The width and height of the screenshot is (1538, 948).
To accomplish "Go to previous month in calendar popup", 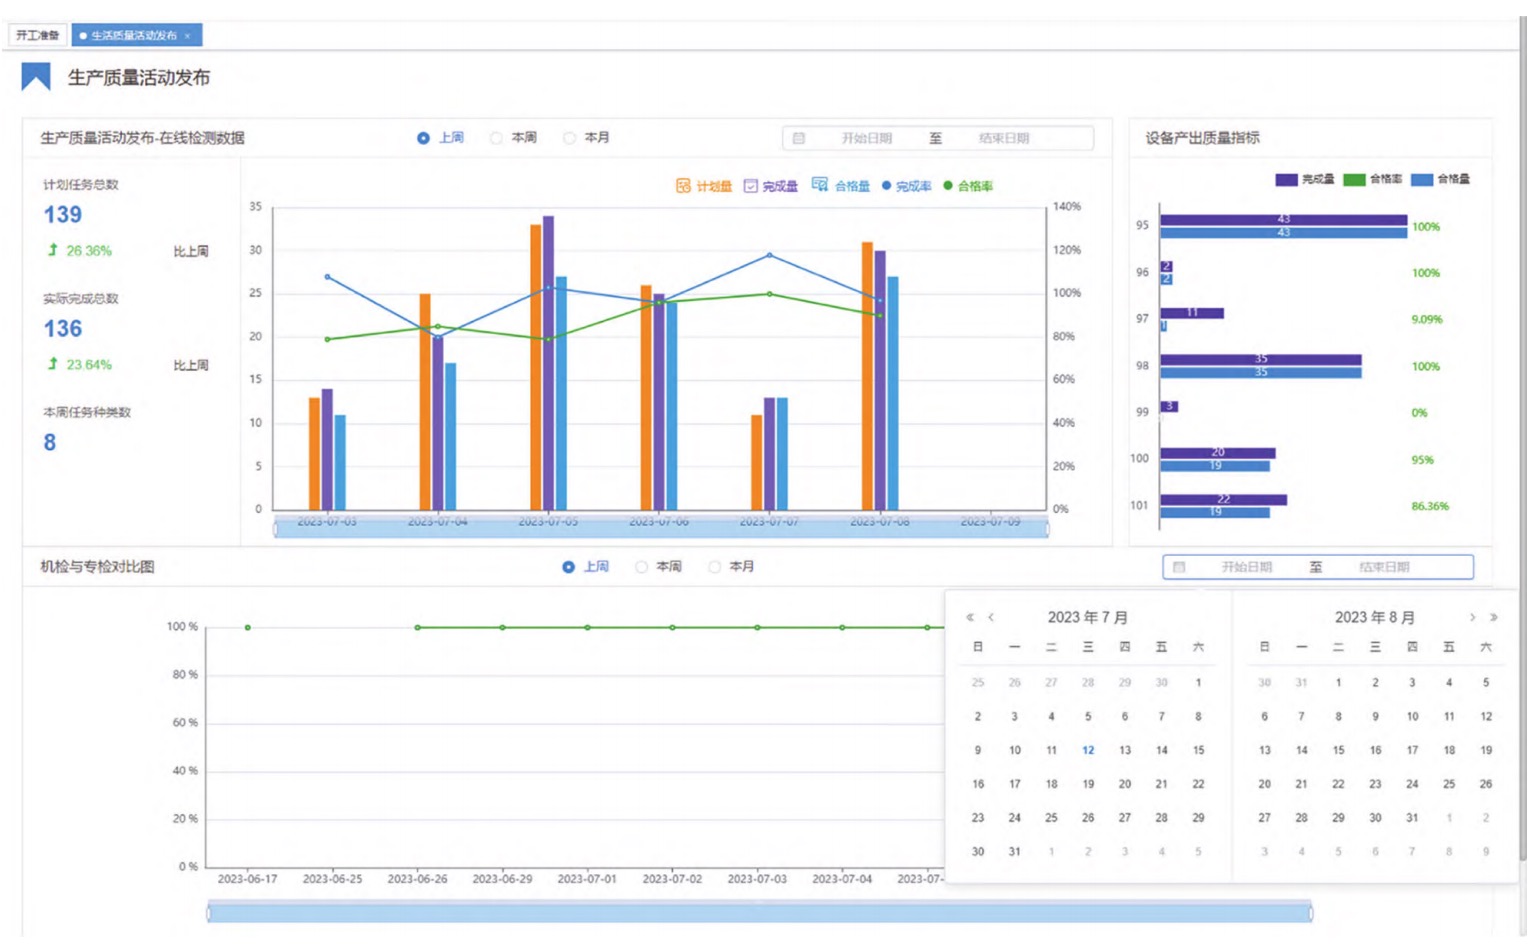I will pos(991,618).
